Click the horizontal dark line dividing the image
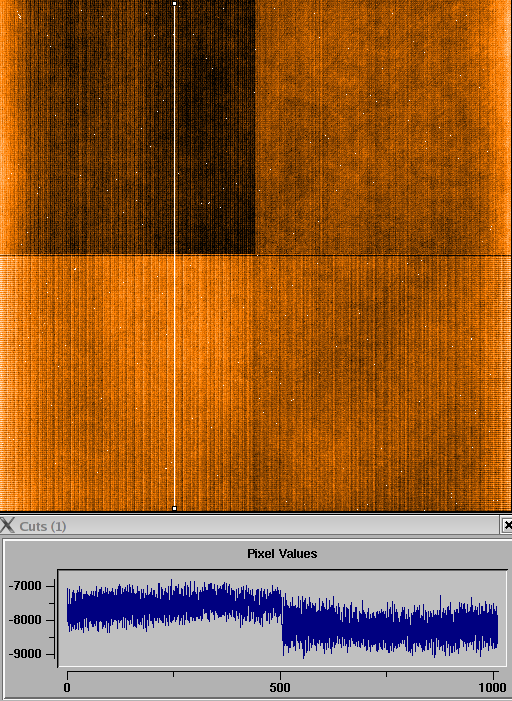This screenshot has height=701, width=512. 256,255
